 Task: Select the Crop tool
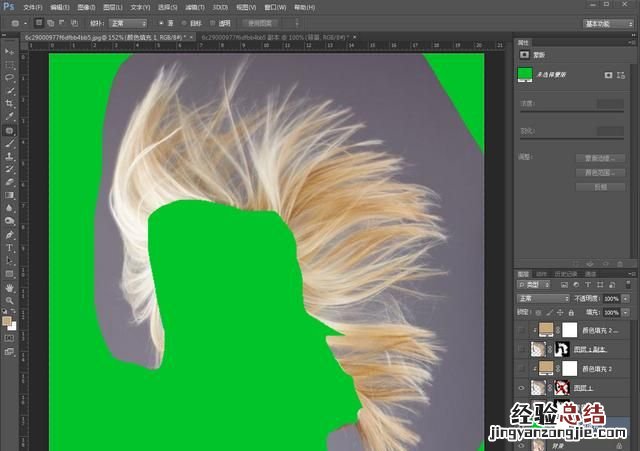pos(9,103)
